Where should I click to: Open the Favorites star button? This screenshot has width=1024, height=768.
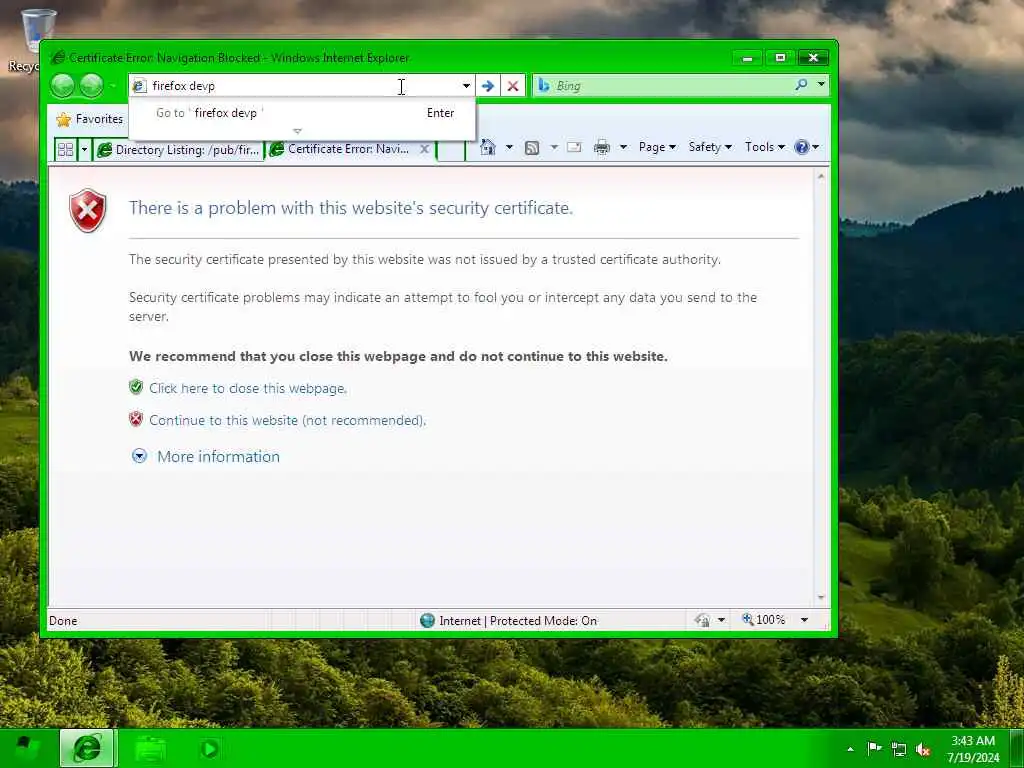[x=89, y=119]
